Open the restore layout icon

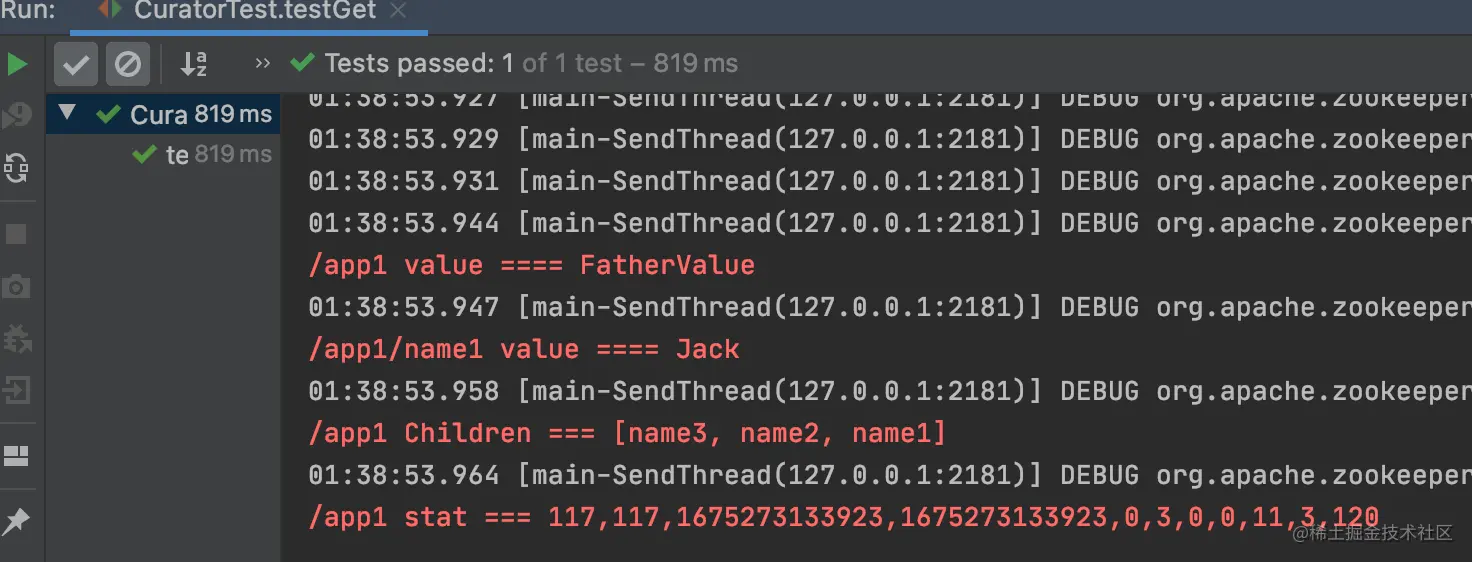click(17, 457)
